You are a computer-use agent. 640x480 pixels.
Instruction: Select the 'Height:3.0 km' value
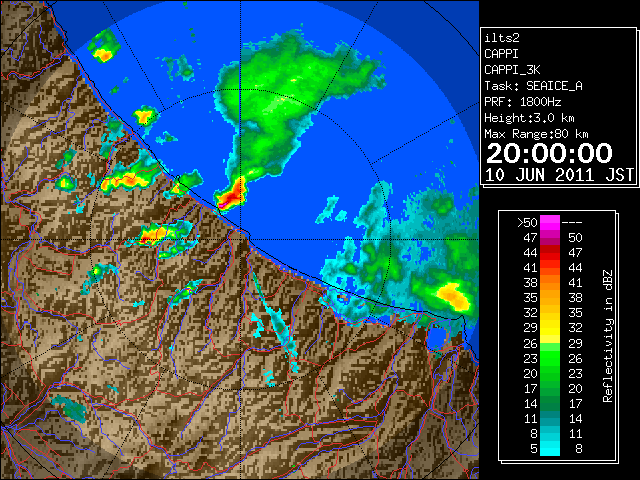click(x=529, y=118)
